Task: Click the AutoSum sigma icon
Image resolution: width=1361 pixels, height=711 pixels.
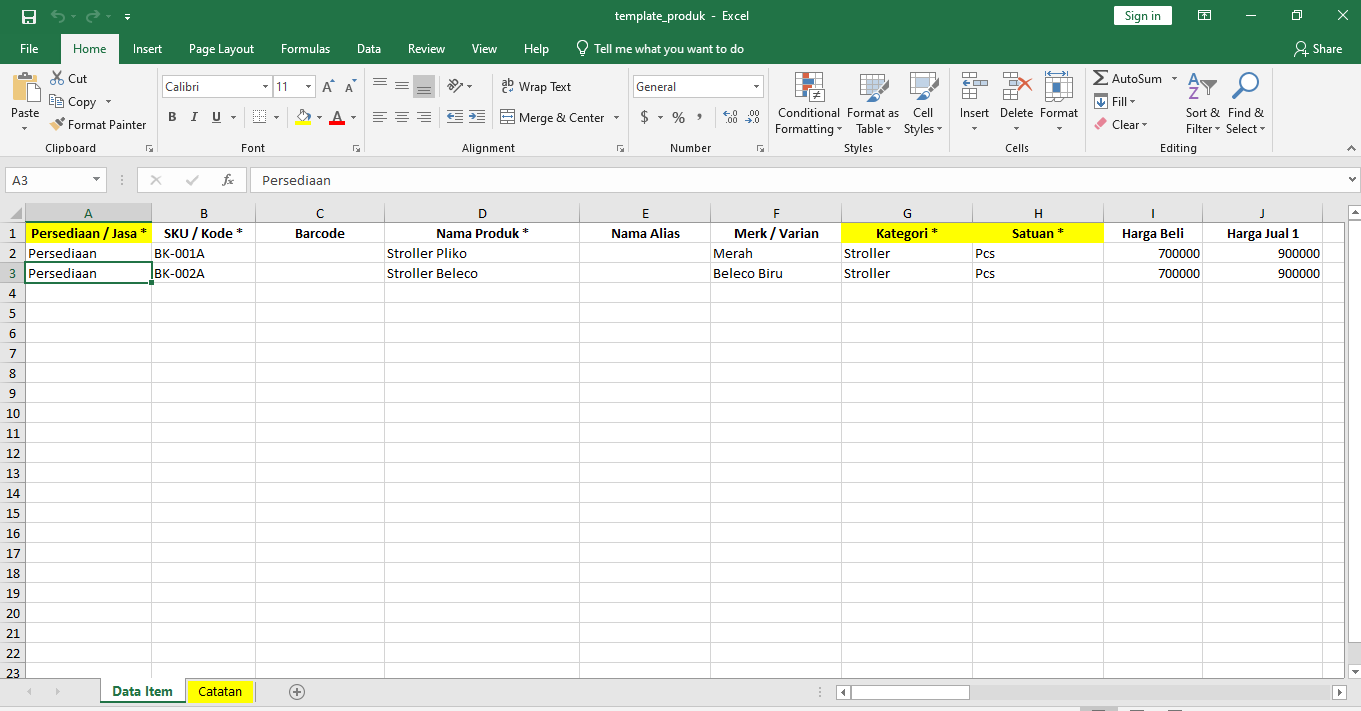Action: click(1101, 78)
